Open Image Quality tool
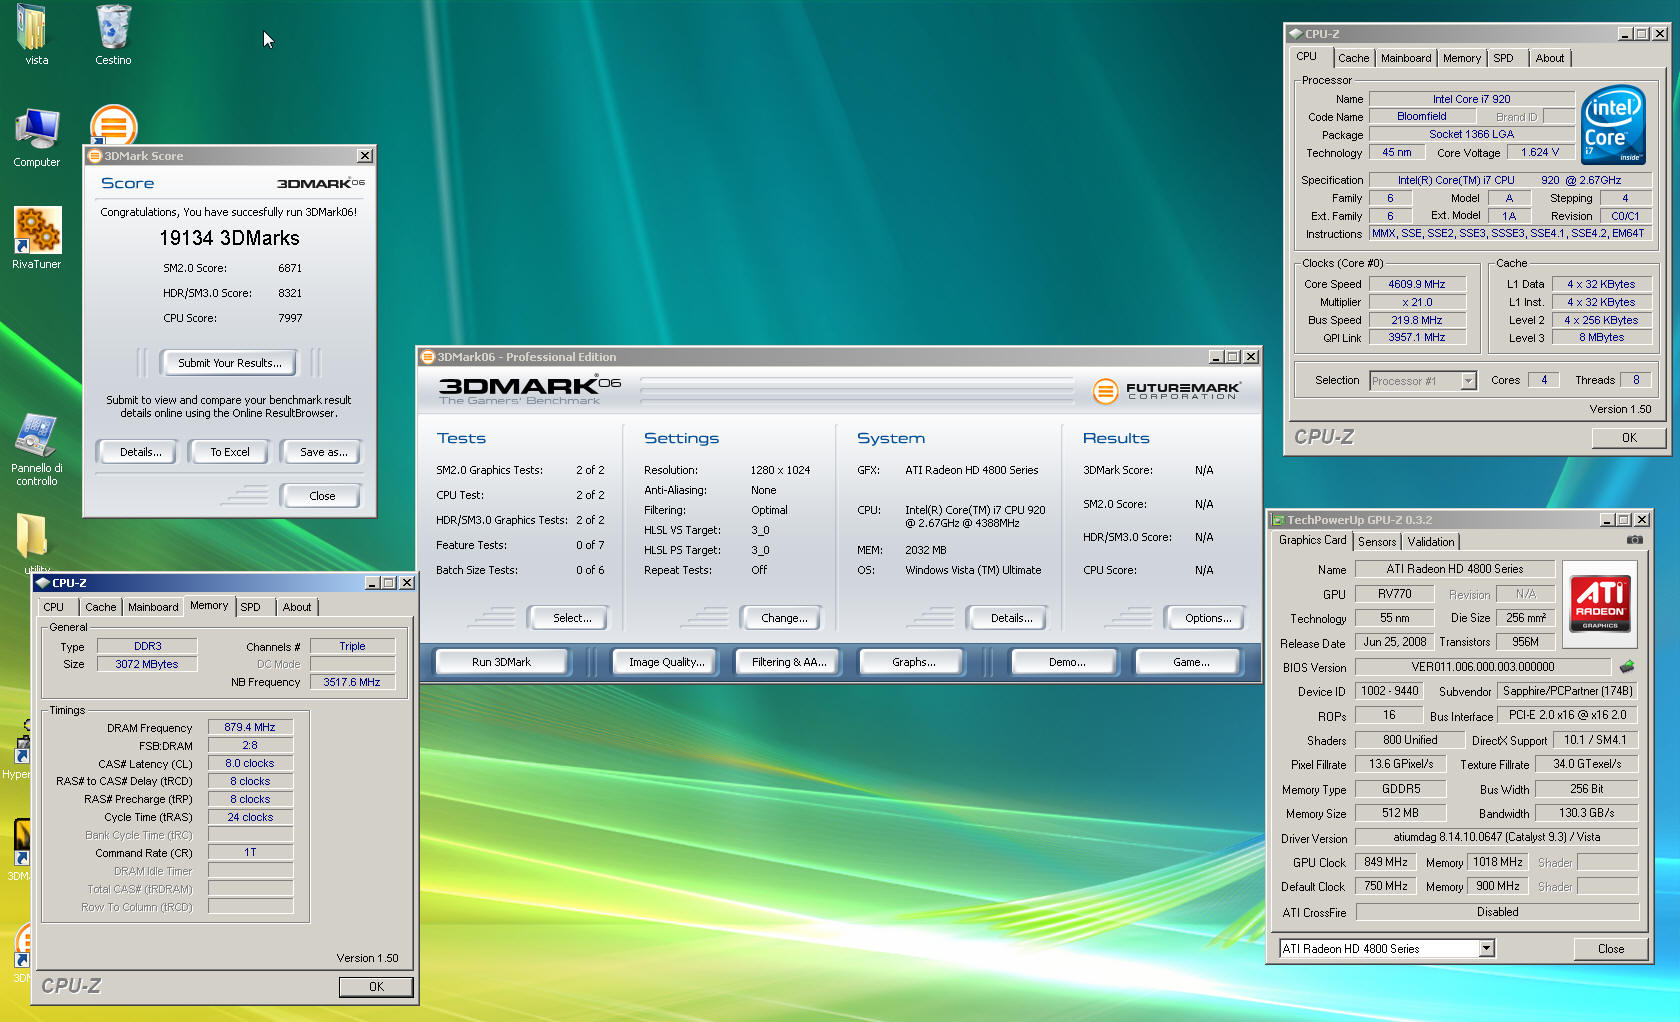1680x1022 pixels. [x=666, y=662]
